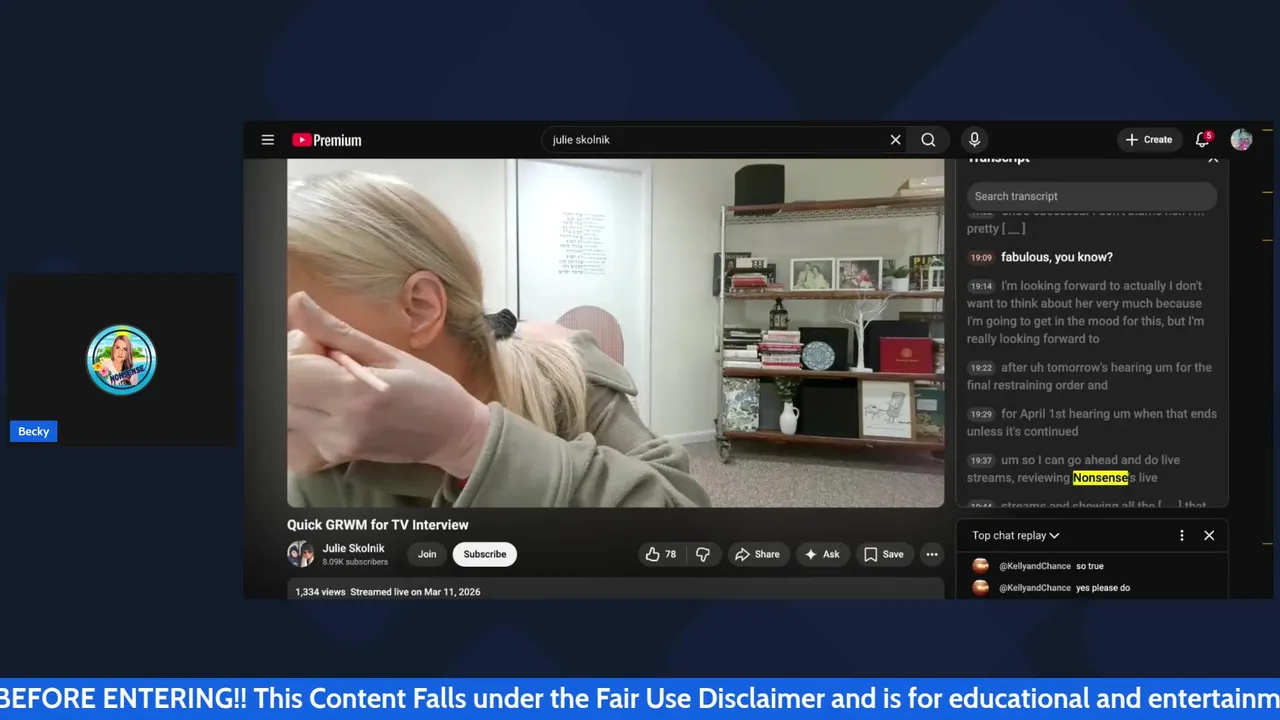Click Julie Skolnik channel name link

(x=353, y=548)
